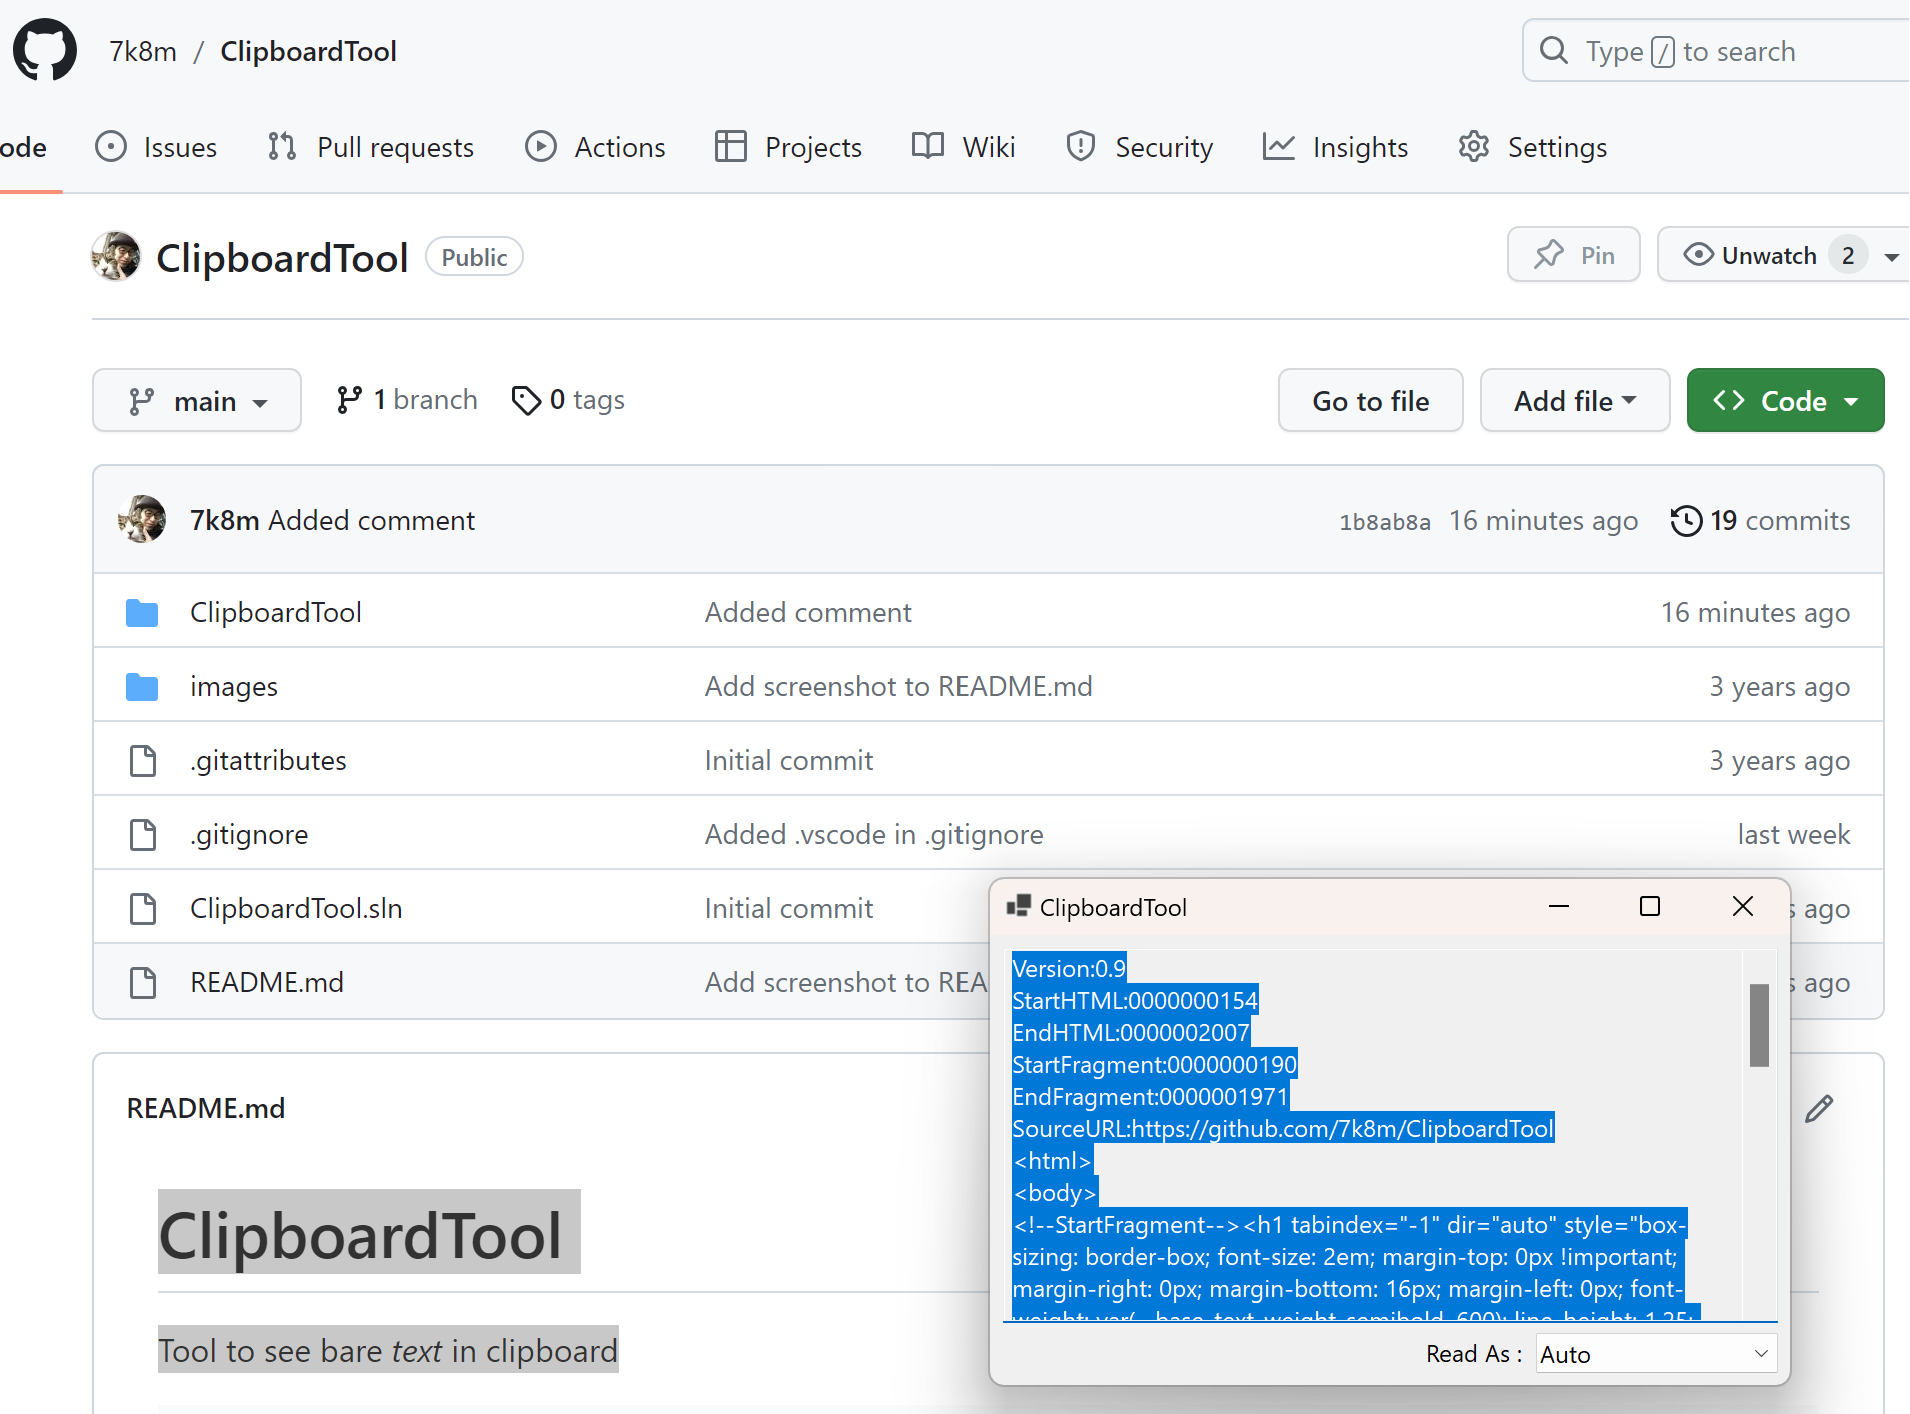Expand the Add file dropdown
1910x1414 pixels.
point(1575,400)
